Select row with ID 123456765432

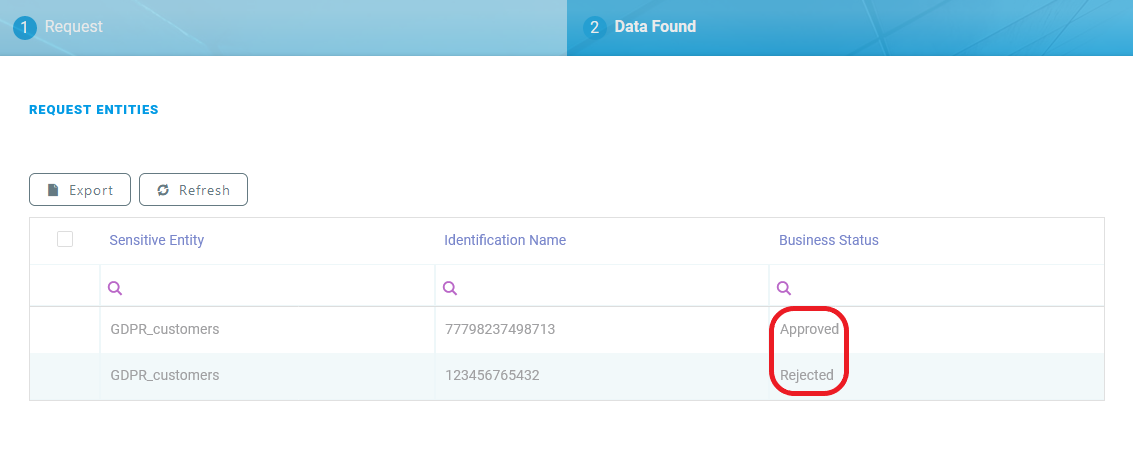[492, 376]
